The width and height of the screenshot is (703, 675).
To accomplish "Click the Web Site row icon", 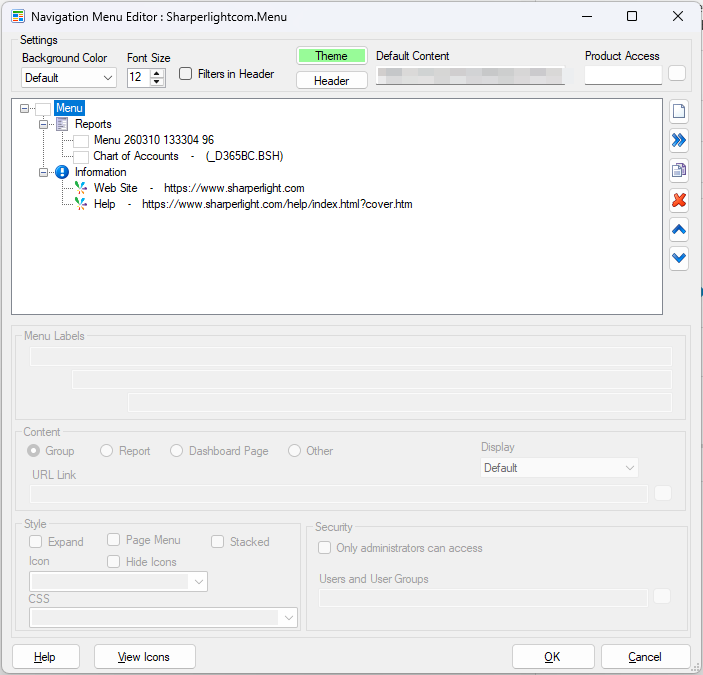I will click(81, 188).
